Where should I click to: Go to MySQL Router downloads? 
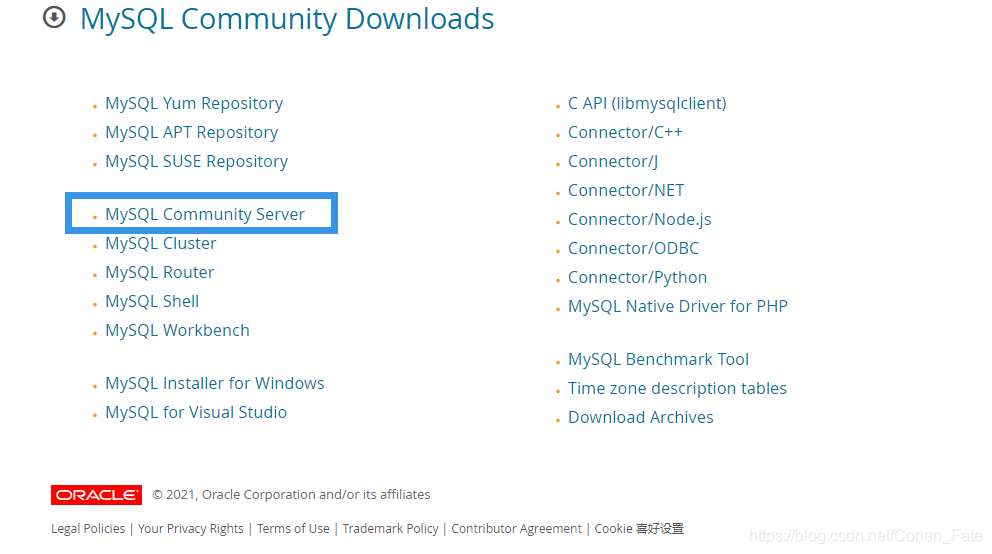click(159, 273)
